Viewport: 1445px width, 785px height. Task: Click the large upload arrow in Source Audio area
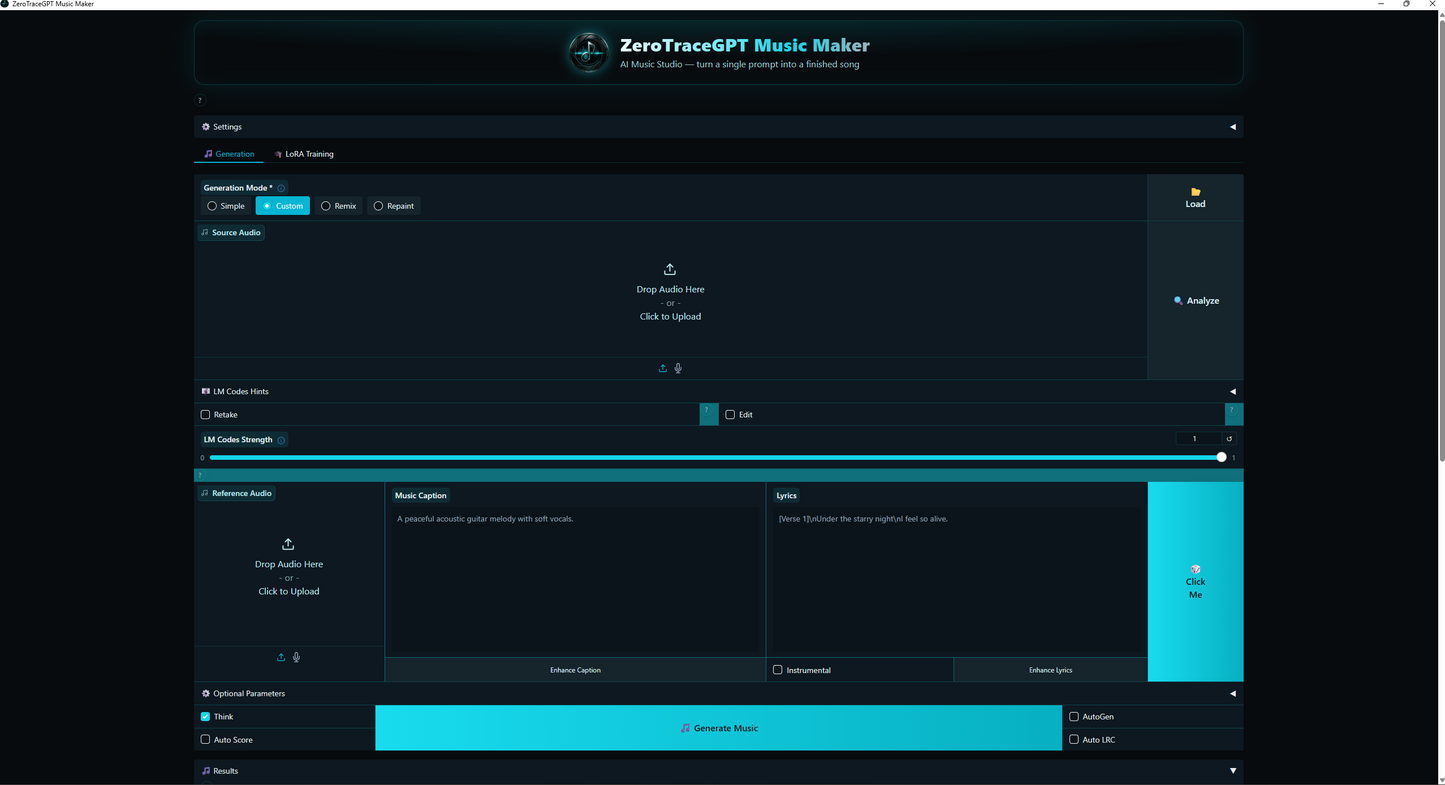(670, 270)
